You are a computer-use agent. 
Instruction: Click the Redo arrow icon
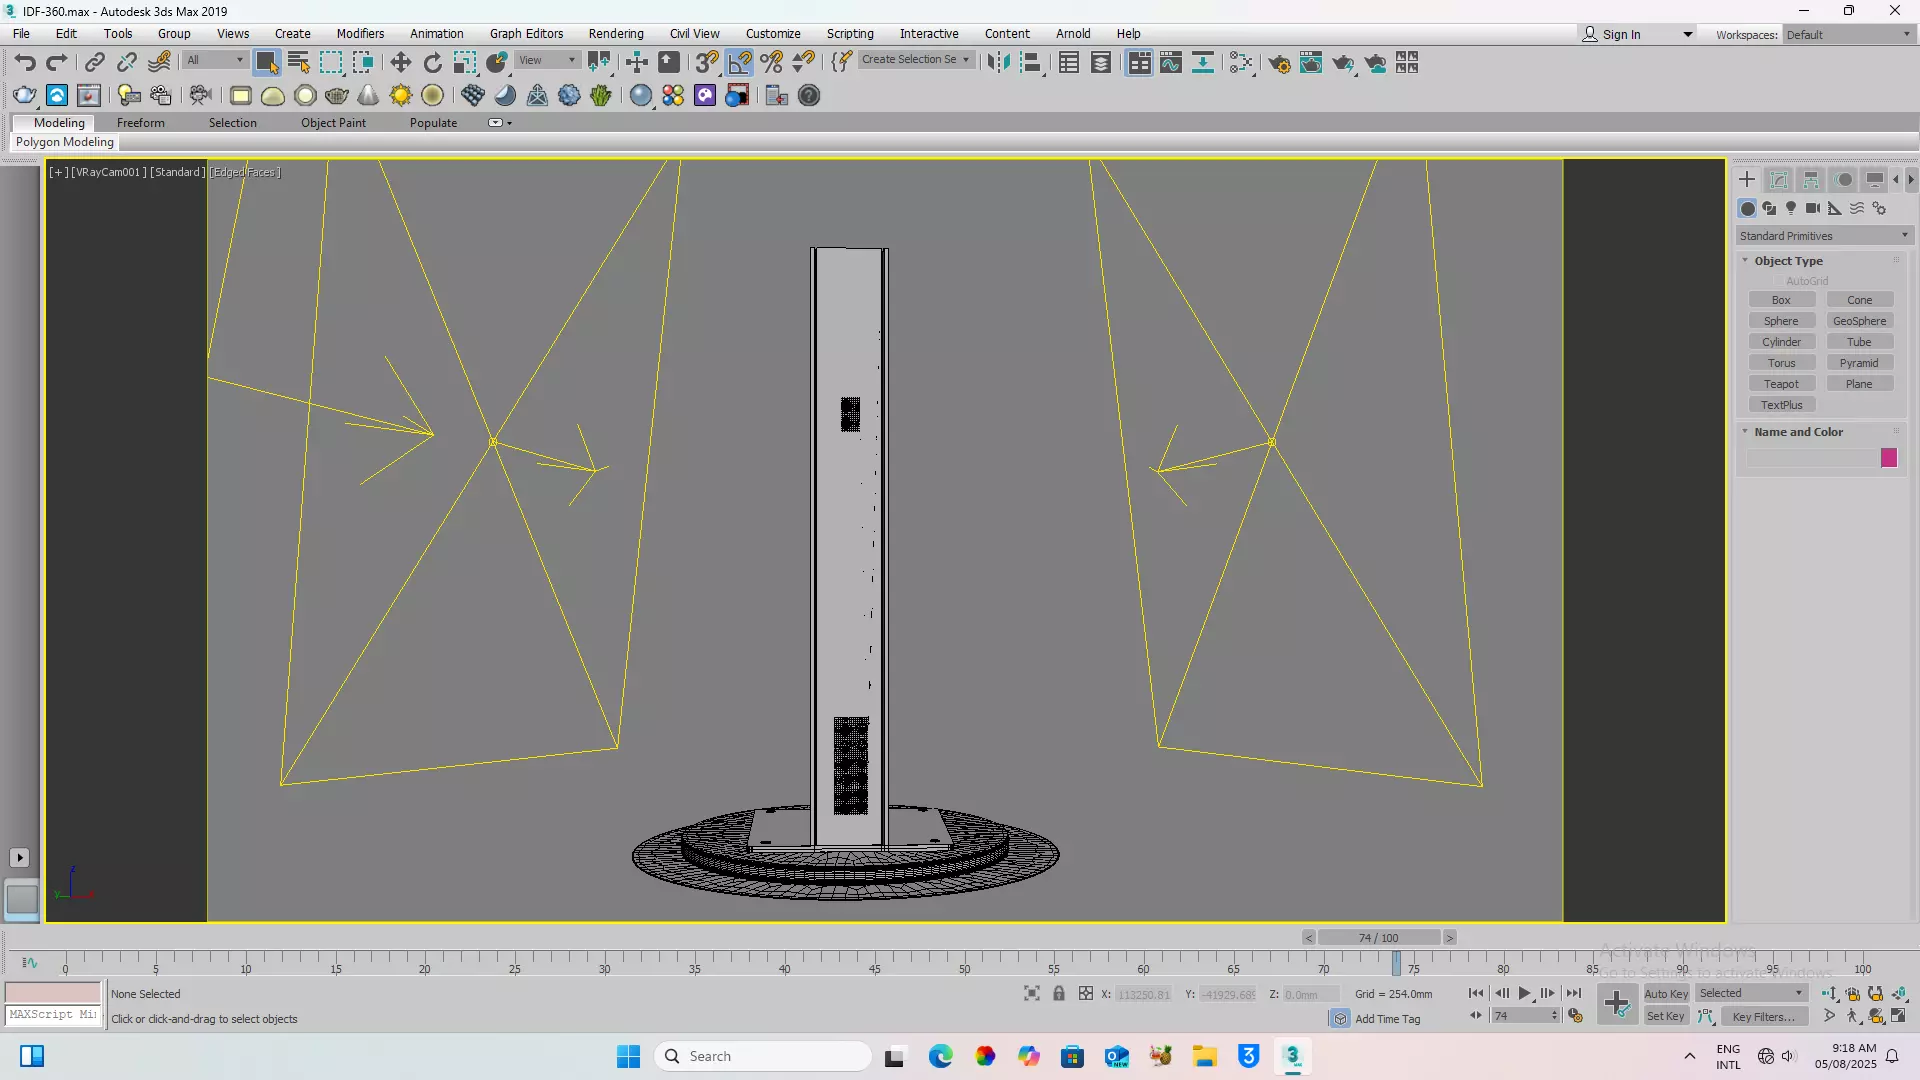click(x=57, y=63)
